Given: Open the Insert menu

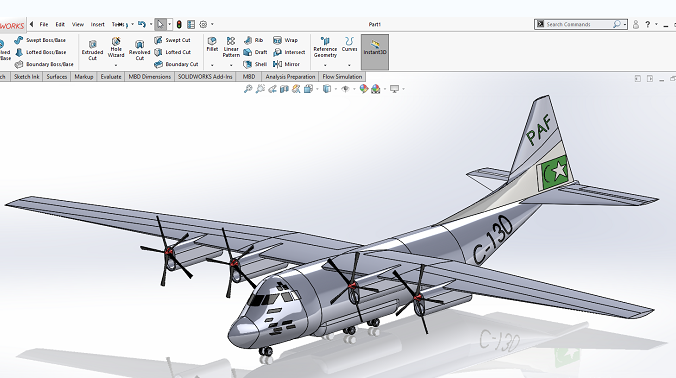Looking at the screenshot, I should tap(97, 25).
